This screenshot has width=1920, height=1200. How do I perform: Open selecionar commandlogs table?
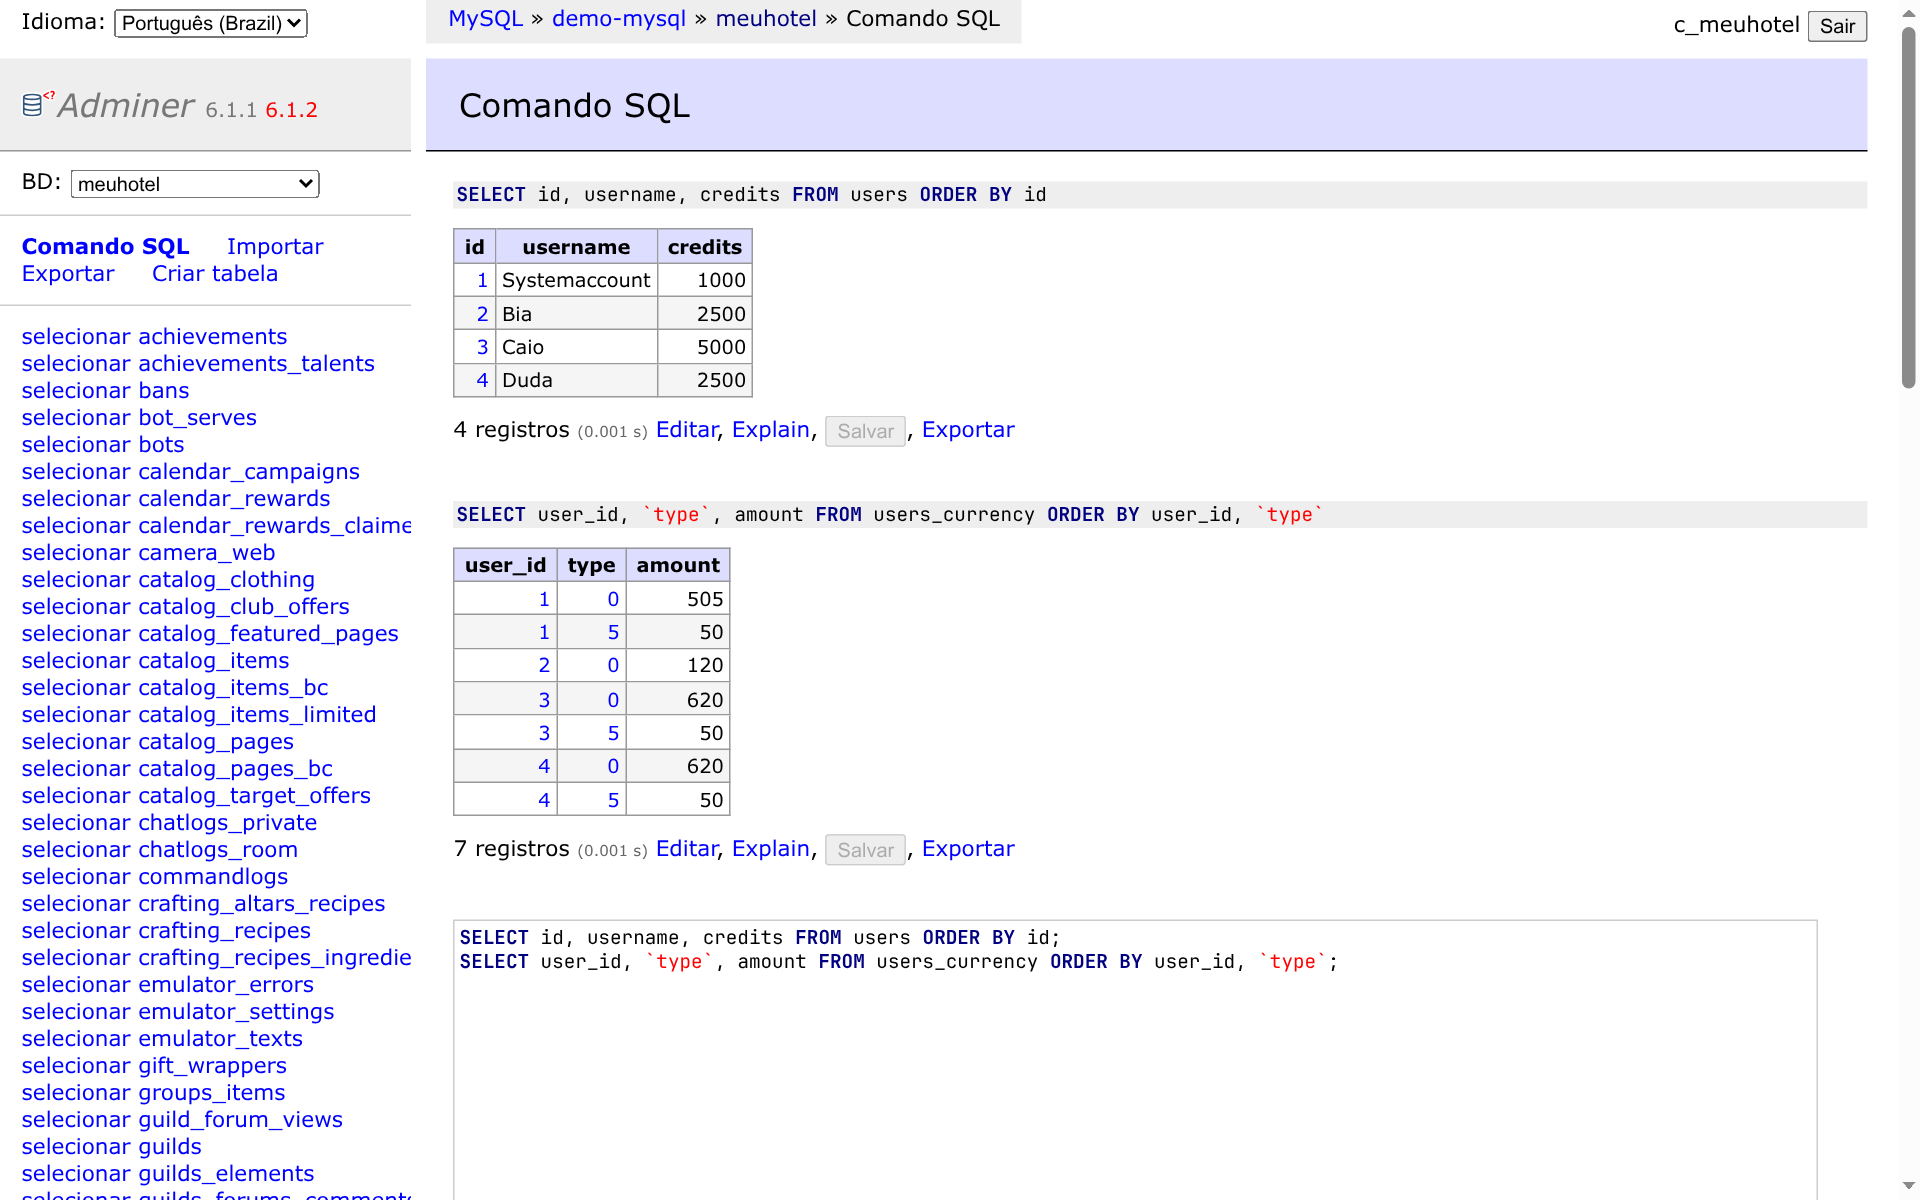(155, 876)
